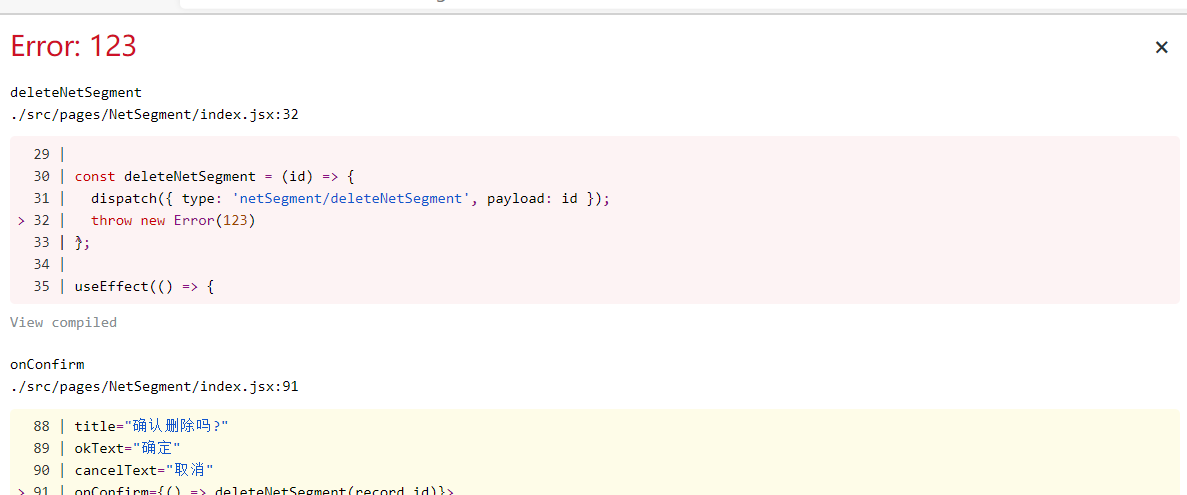Click line 35 useEffect code line
Viewport: 1187px width, 495px height.
click(145, 286)
